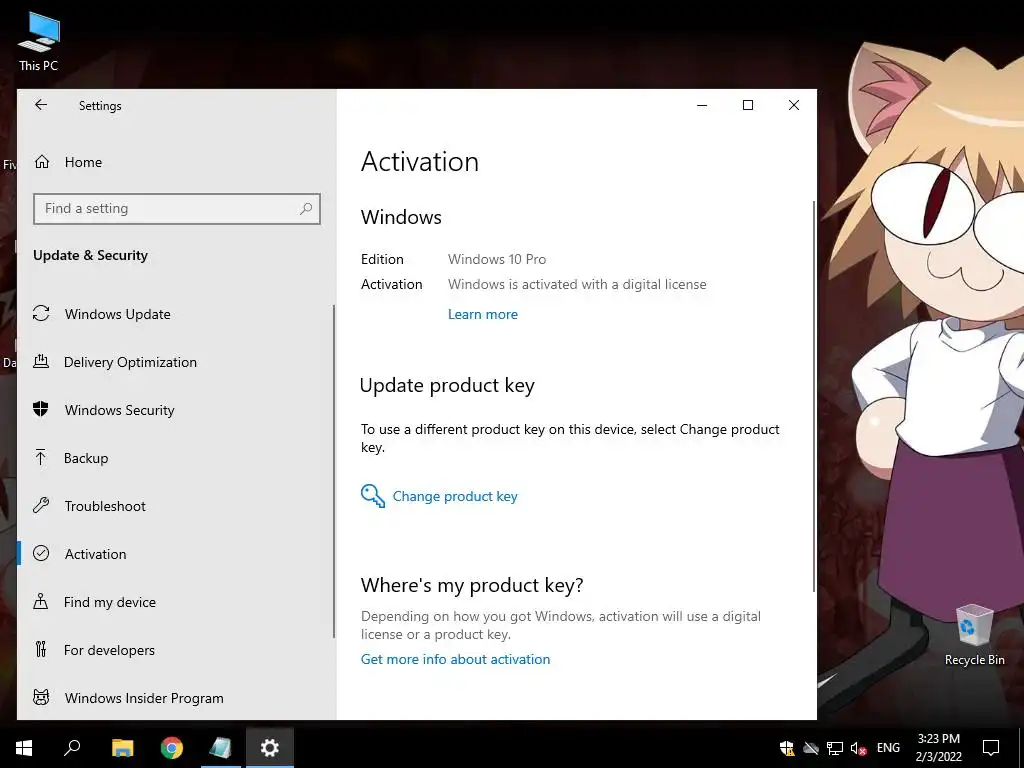Open taskbar Search
The height and width of the screenshot is (768, 1024).
point(72,748)
